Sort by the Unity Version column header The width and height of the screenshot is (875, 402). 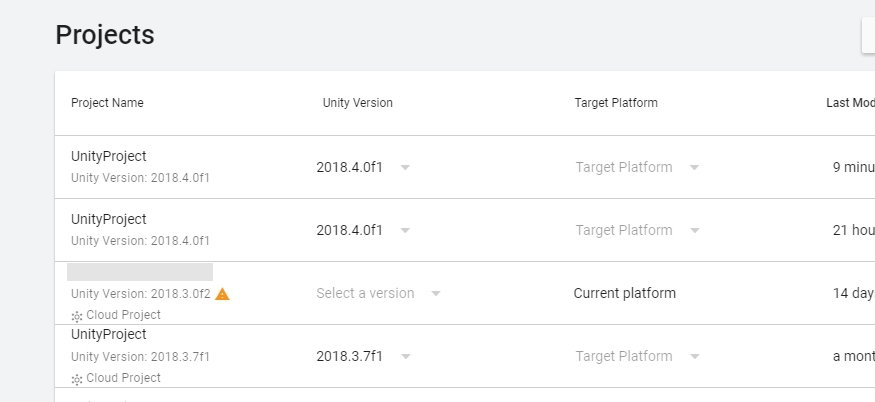coord(358,103)
